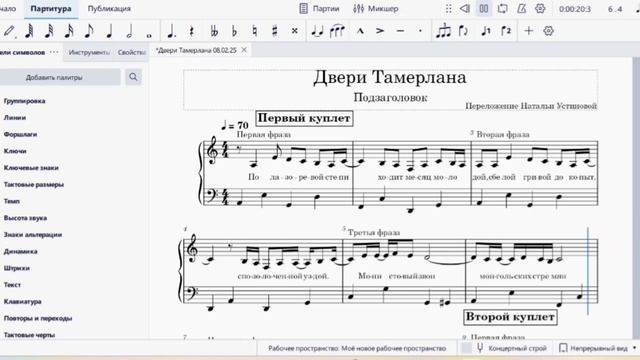Open the Микшер mixer panel
640x360 pixels.
tap(376, 9)
